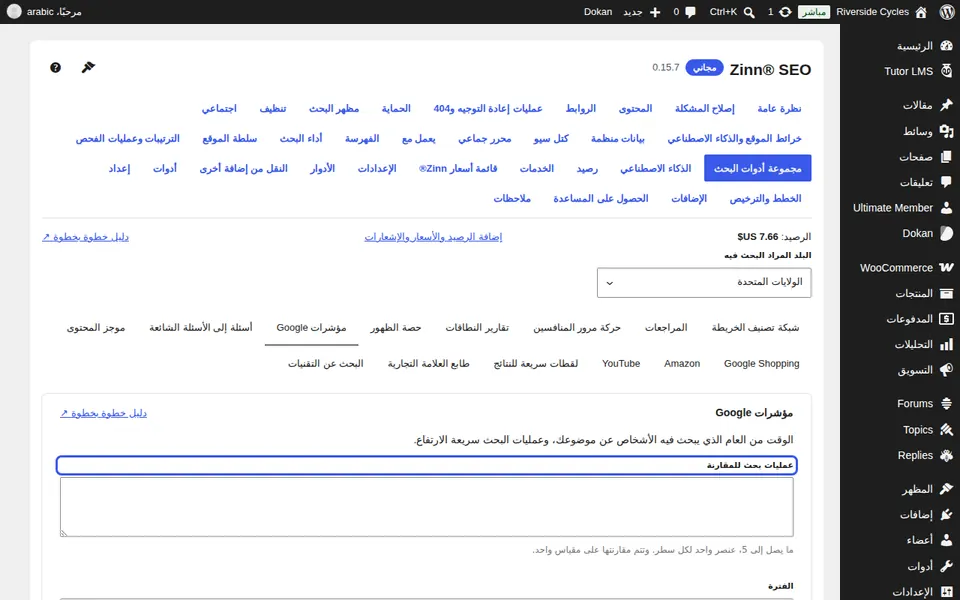
Task: Click the WordPress logo icon
Action: [947, 12]
